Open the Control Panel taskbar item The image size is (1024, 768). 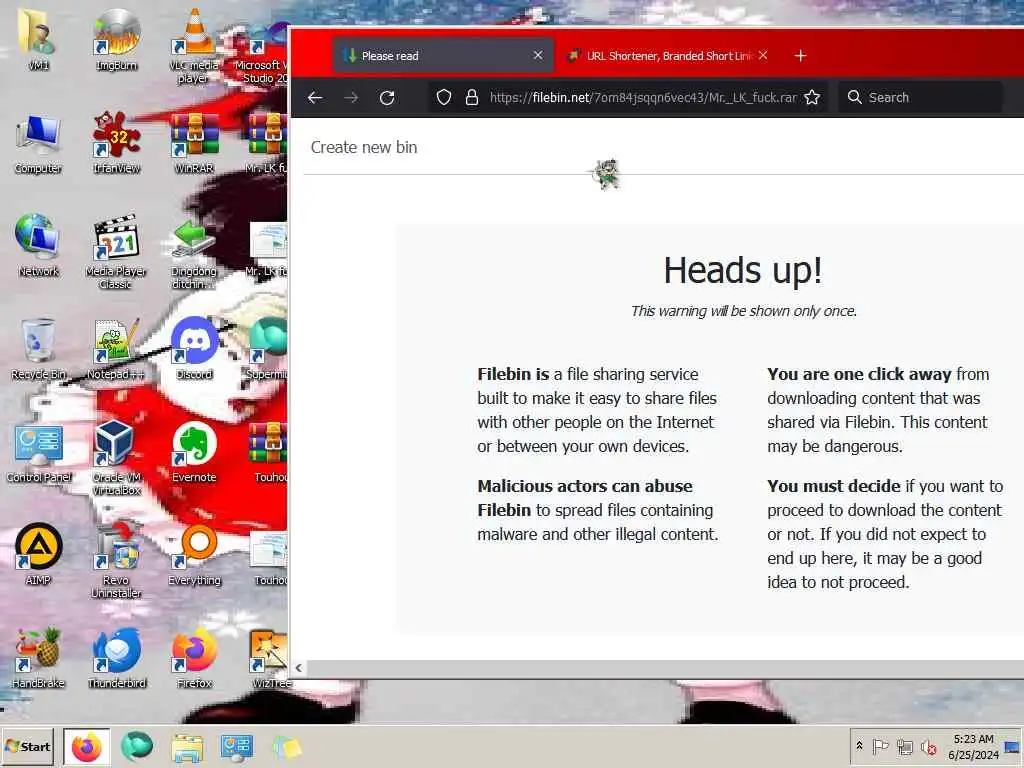[236, 747]
